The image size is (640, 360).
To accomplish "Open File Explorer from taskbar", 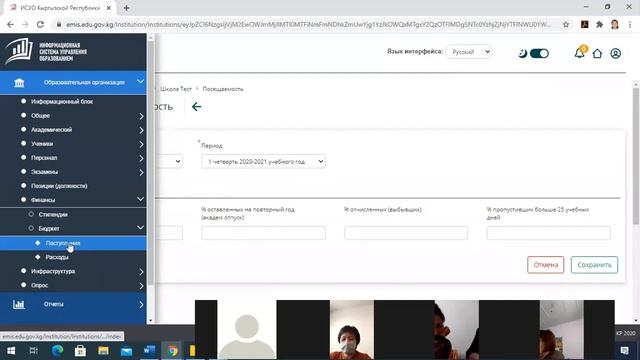I will (x=103, y=351).
